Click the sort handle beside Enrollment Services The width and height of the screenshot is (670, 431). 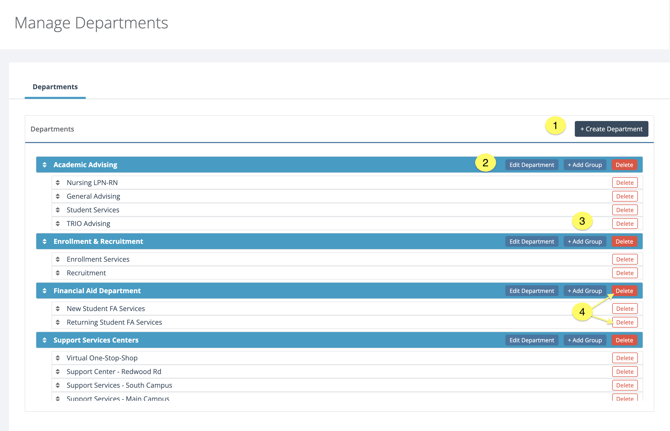pyautogui.click(x=58, y=259)
